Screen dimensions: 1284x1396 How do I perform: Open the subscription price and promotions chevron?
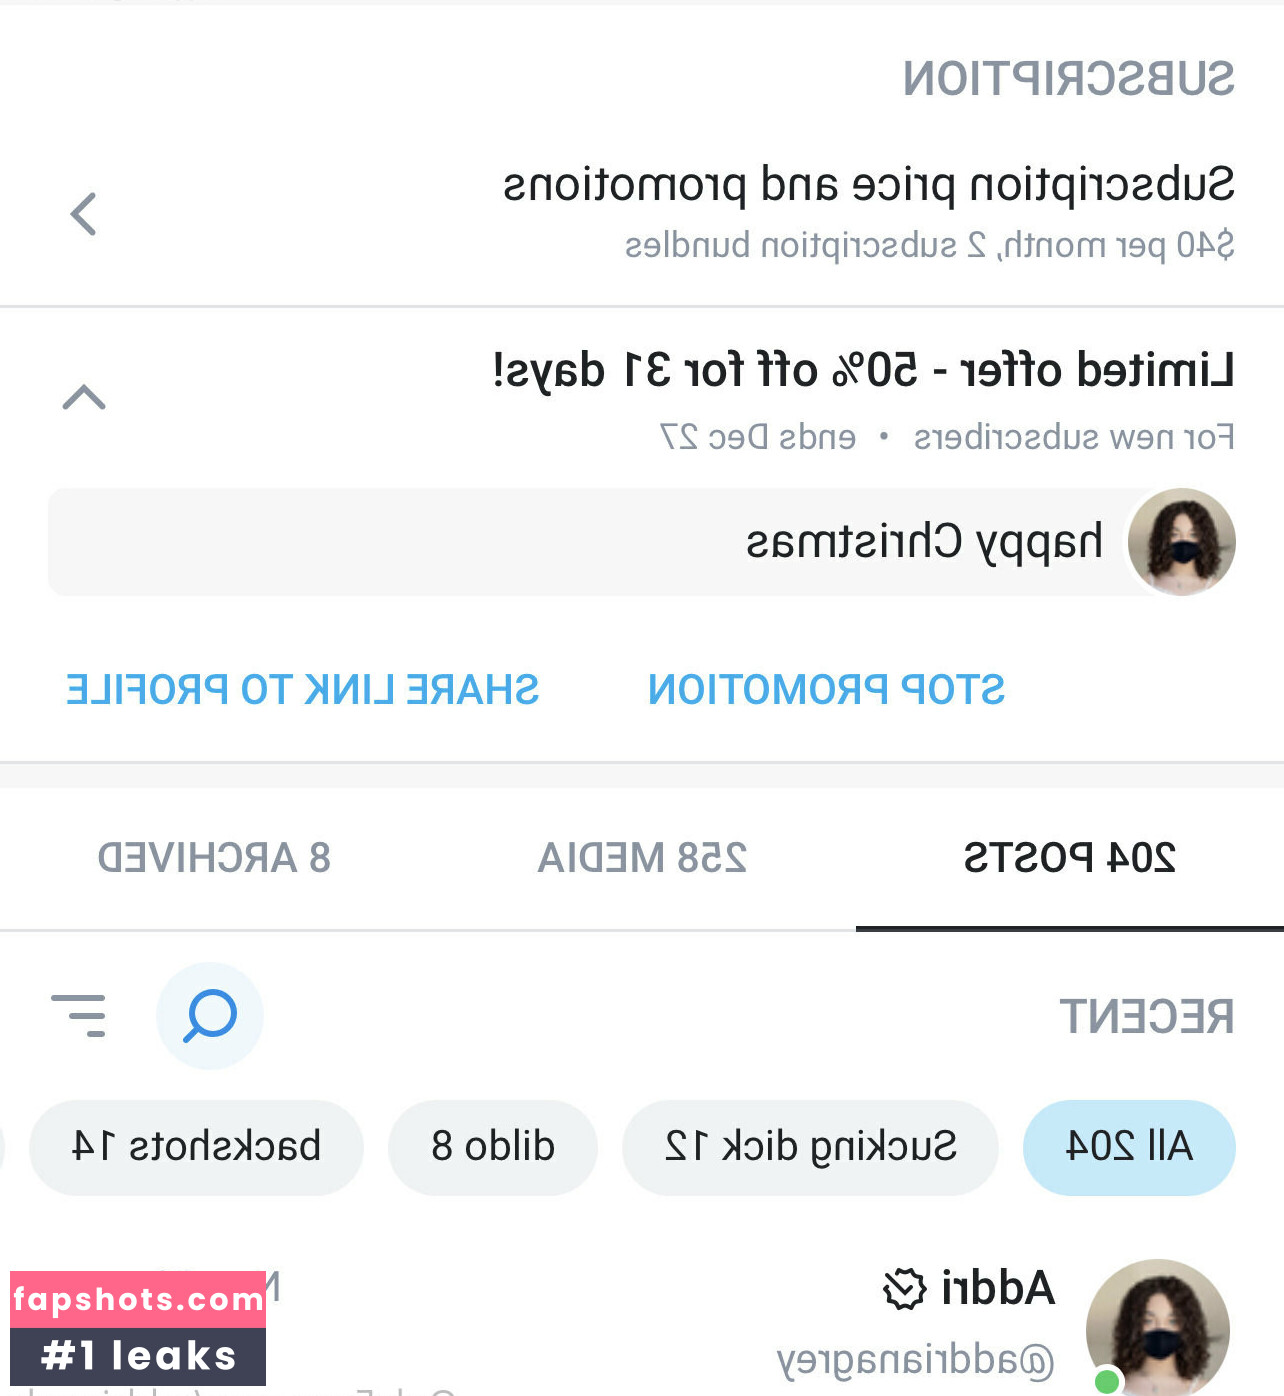[x=84, y=213]
